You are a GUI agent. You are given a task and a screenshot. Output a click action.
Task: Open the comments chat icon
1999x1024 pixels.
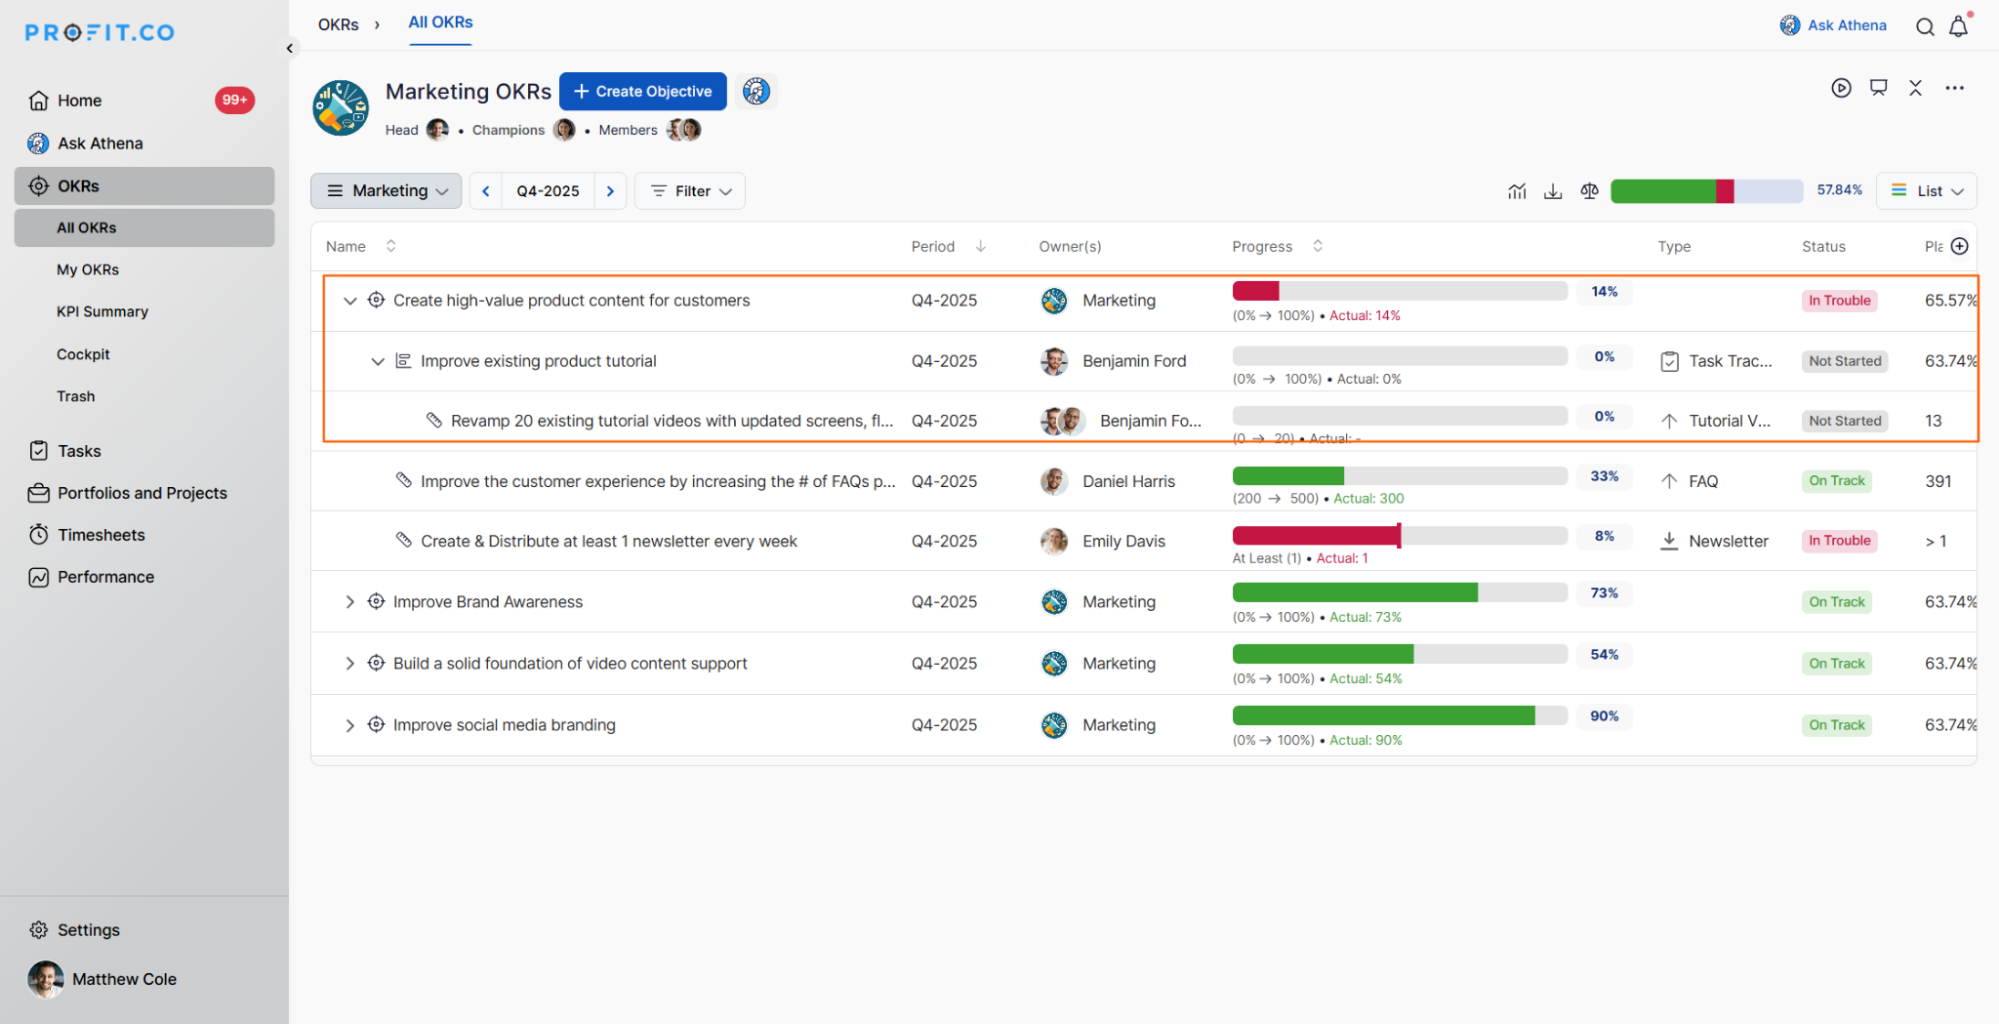pos(1878,88)
